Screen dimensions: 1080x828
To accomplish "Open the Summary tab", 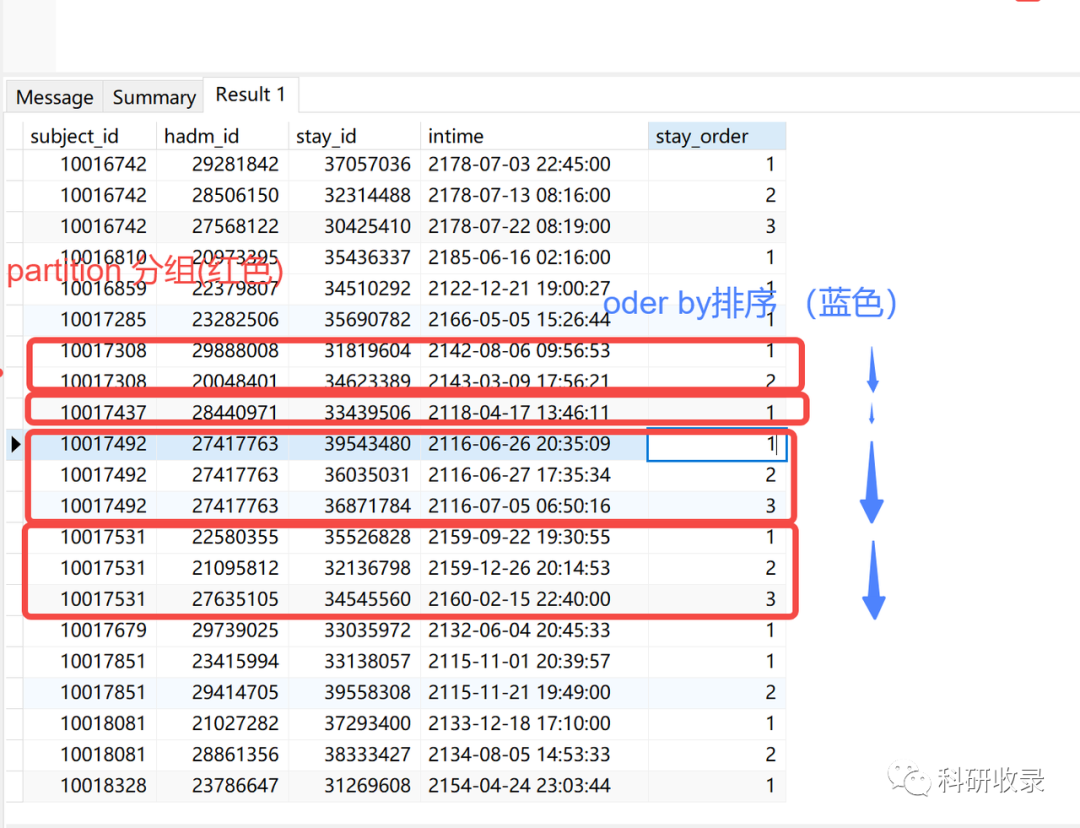I will (x=154, y=97).
